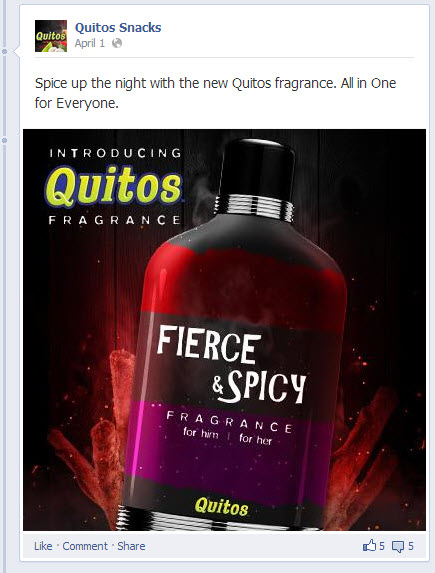The width and height of the screenshot is (435, 573).
Task: Click the number beside the thumbs-up icon
Action: coord(382,546)
